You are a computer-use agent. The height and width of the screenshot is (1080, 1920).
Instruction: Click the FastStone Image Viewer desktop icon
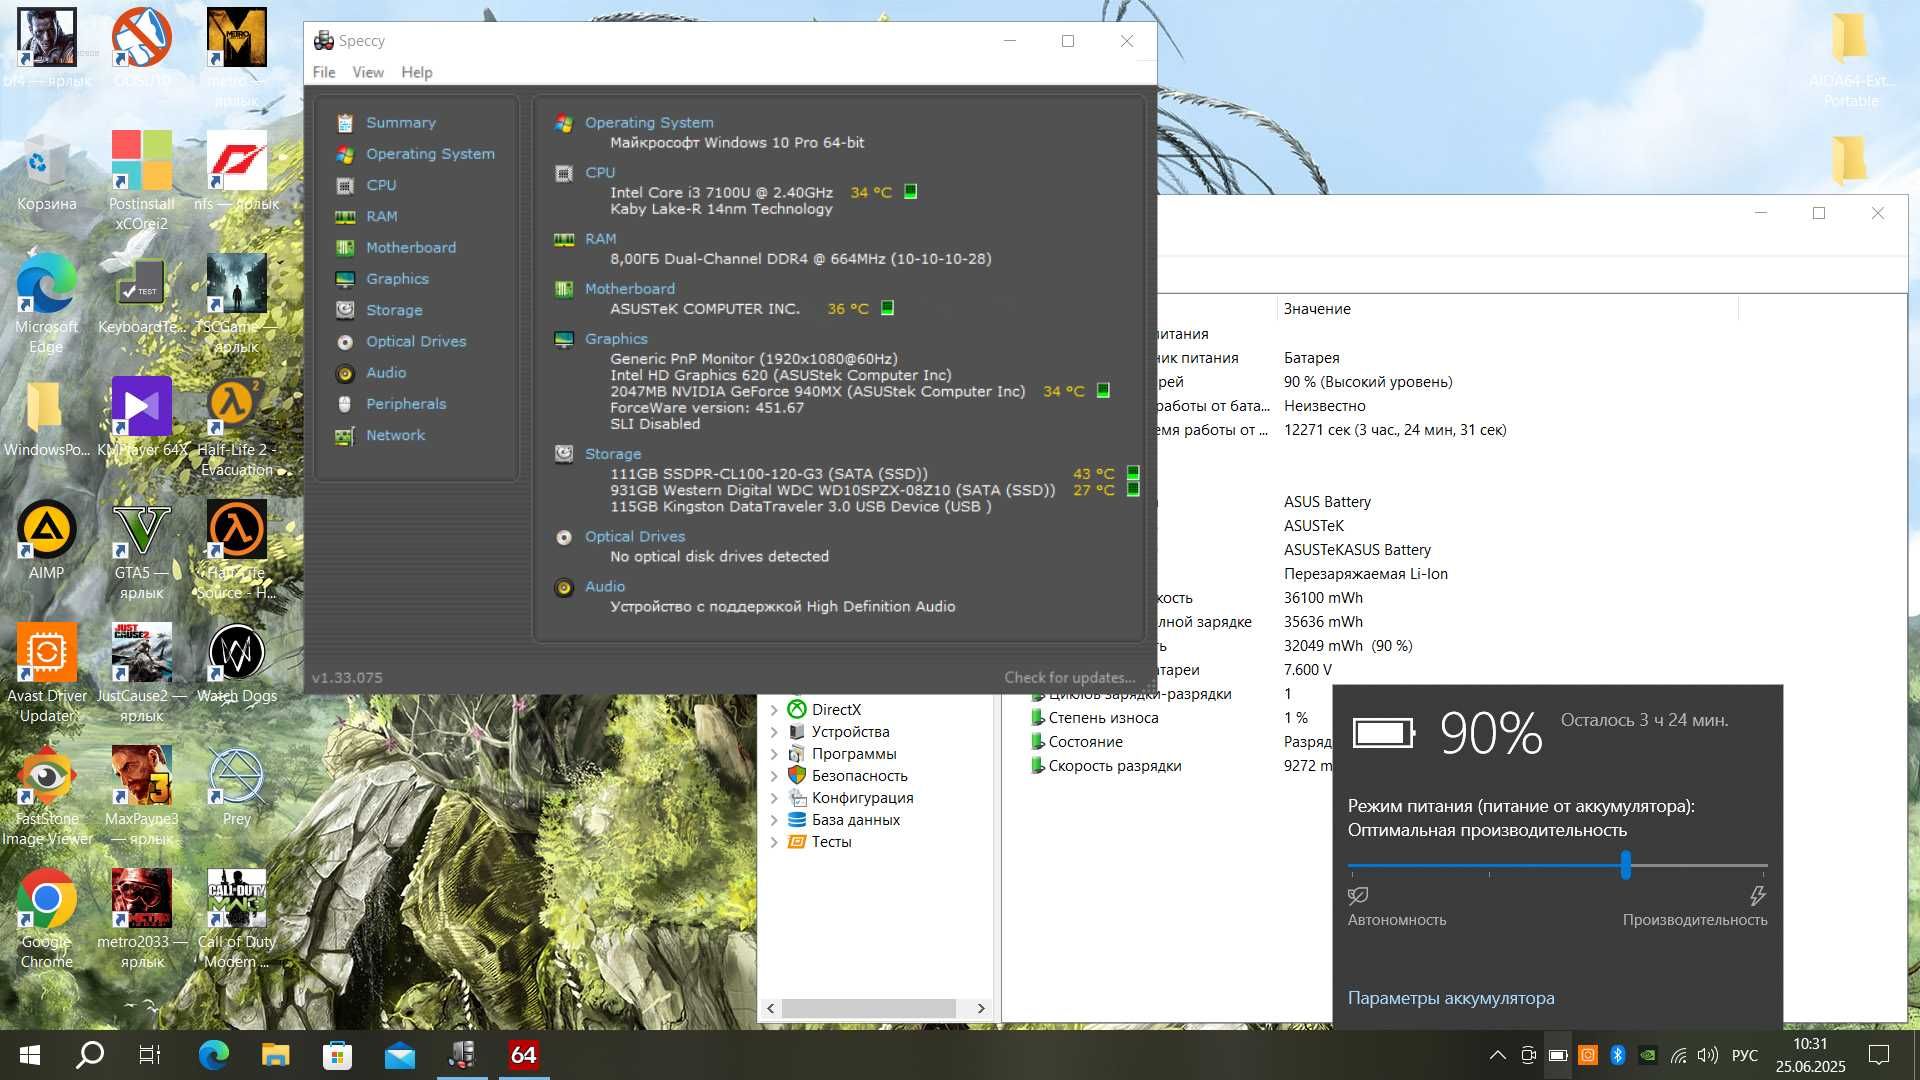click(46, 796)
